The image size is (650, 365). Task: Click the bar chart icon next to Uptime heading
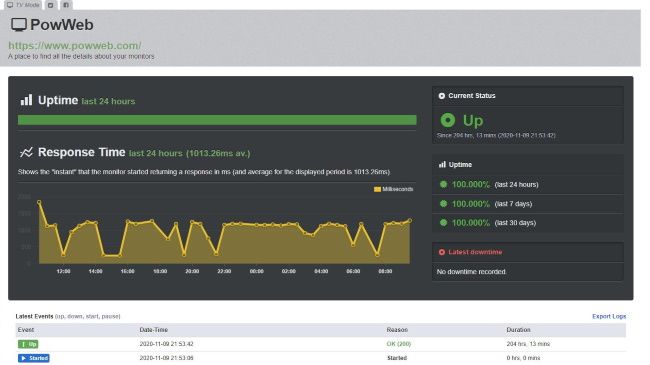coord(26,100)
